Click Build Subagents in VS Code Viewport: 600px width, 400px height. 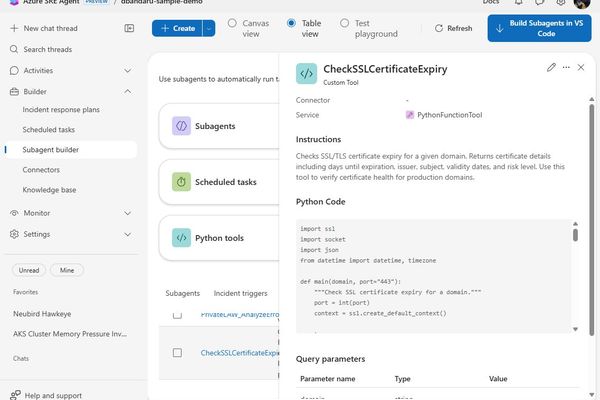(x=539, y=28)
